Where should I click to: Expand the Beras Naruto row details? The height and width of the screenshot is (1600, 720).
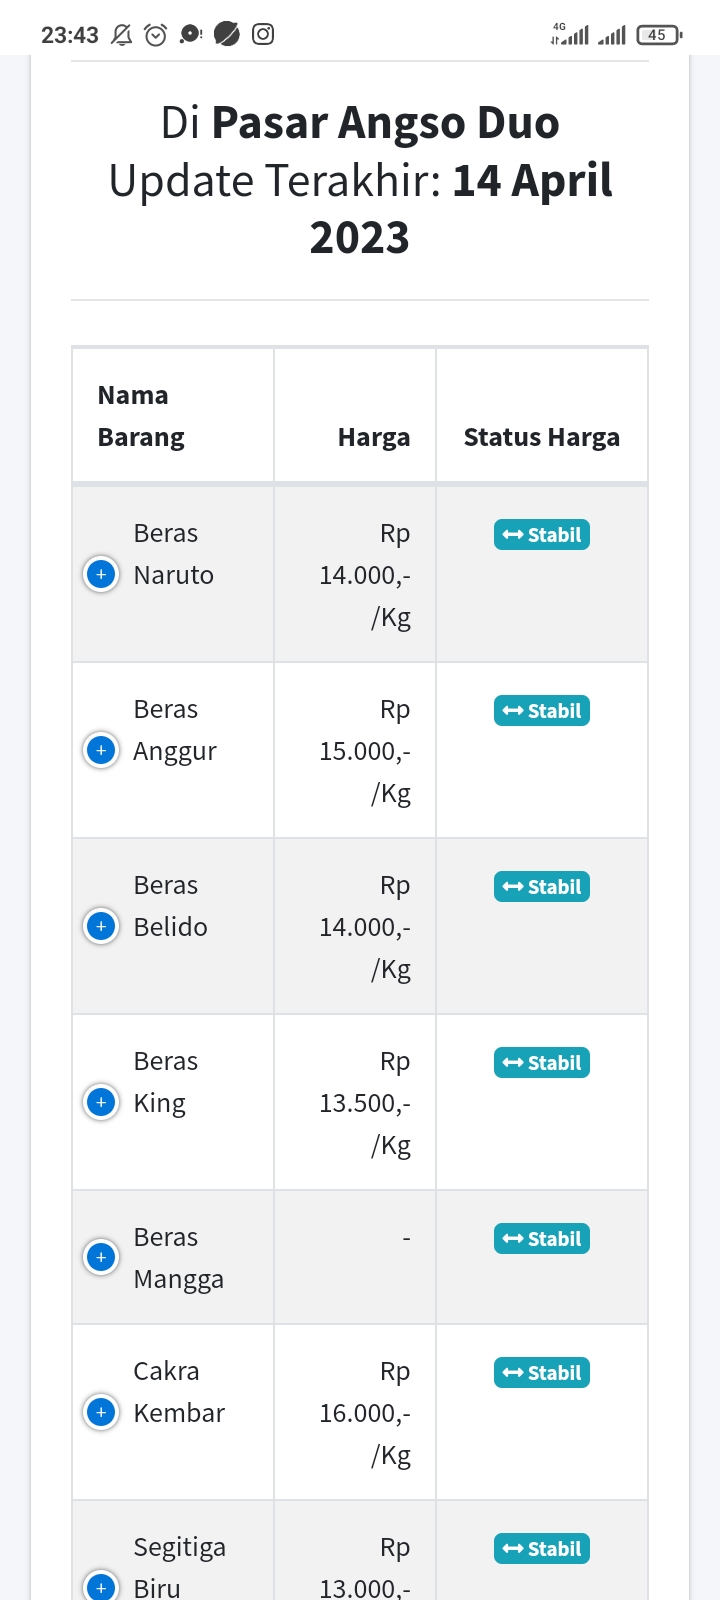click(x=101, y=574)
